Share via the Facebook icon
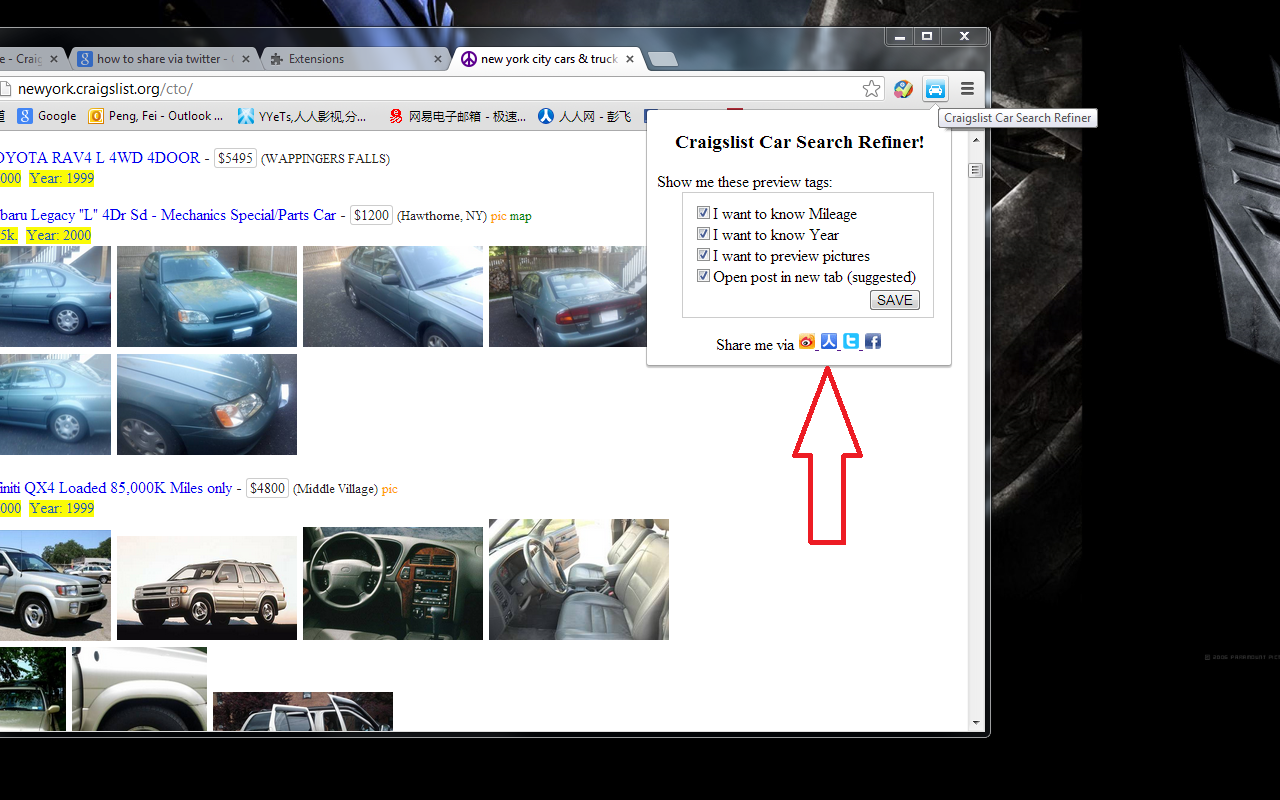1280x800 pixels. (x=873, y=342)
